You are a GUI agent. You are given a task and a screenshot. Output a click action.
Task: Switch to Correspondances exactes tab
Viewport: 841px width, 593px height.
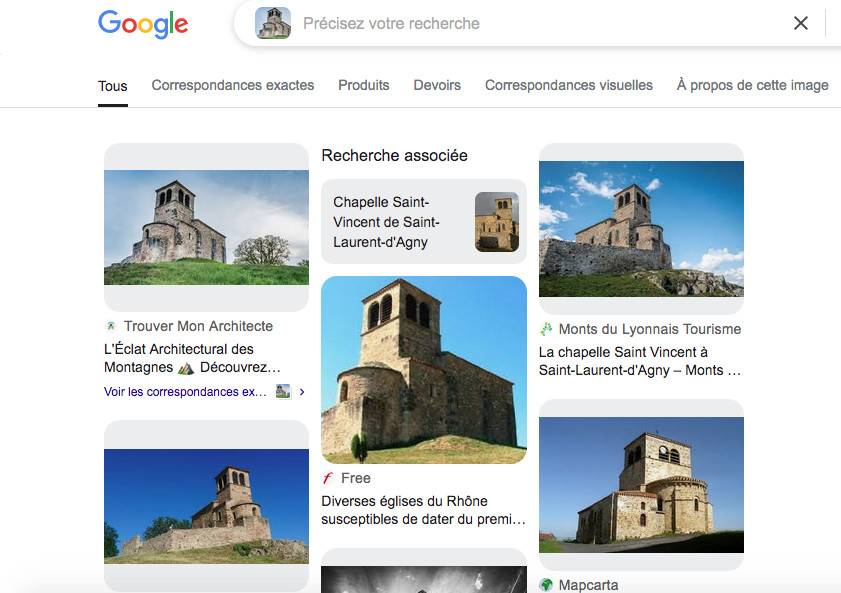point(233,85)
